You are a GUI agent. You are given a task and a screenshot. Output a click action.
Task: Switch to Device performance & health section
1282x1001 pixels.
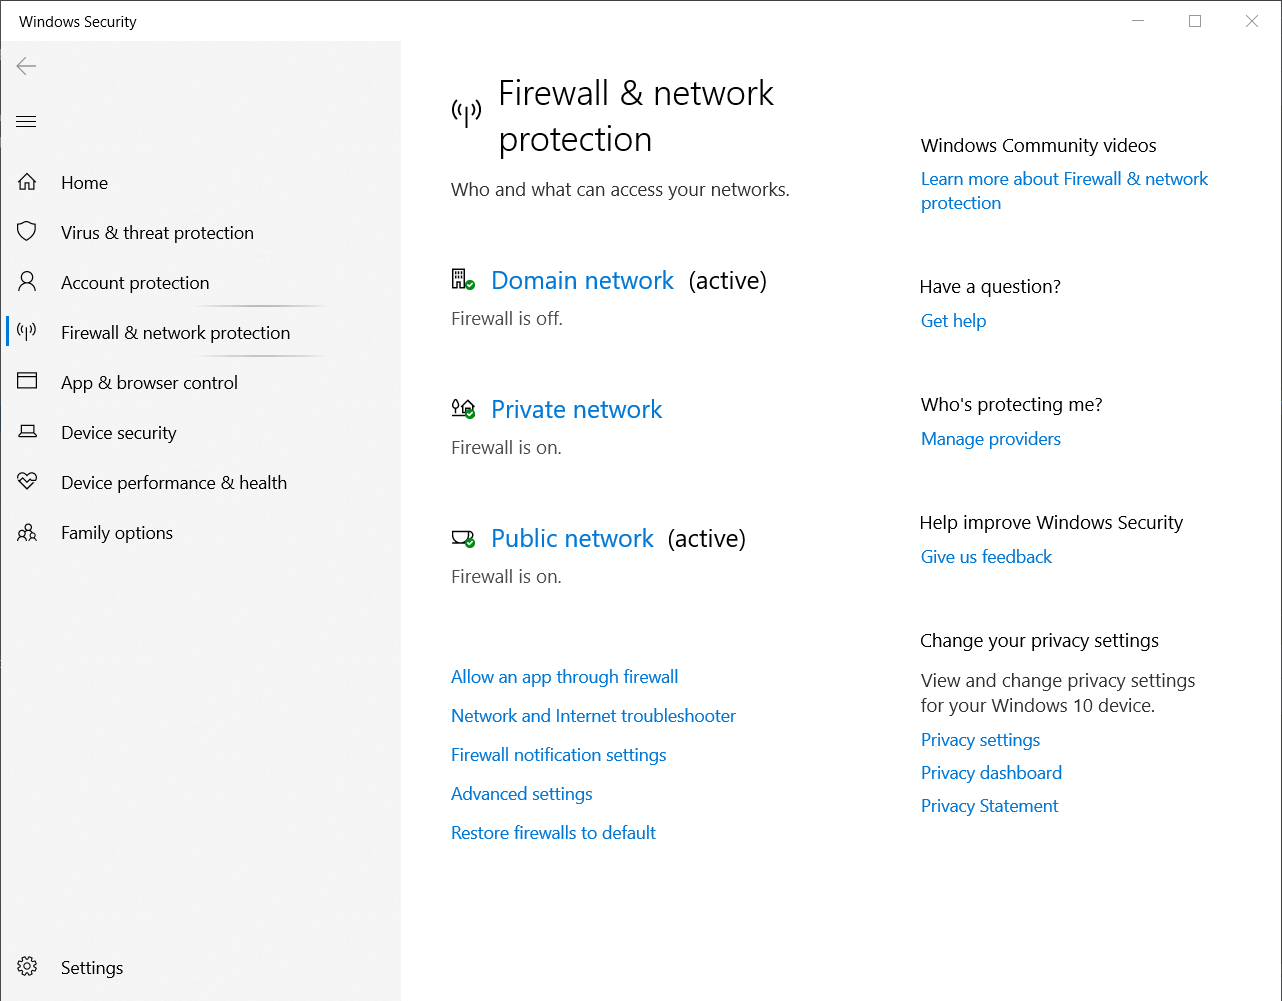[x=174, y=482]
